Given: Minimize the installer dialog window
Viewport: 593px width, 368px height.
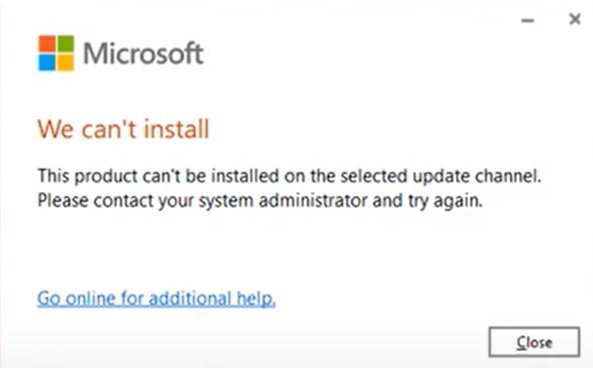Looking at the screenshot, I should pos(528,20).
